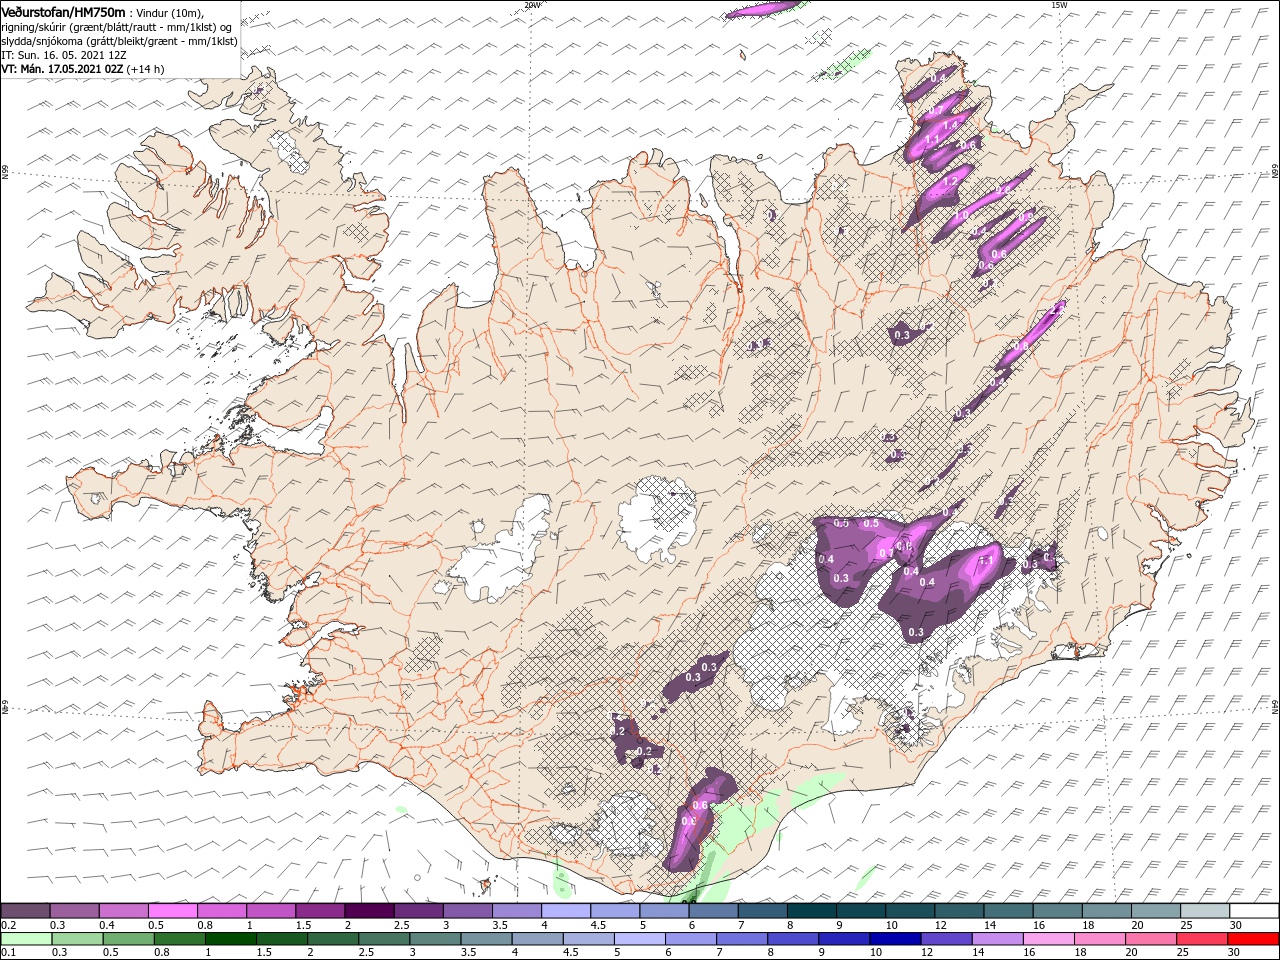Pick the rain legend swatch starting at 2

[x=333, y=939]
